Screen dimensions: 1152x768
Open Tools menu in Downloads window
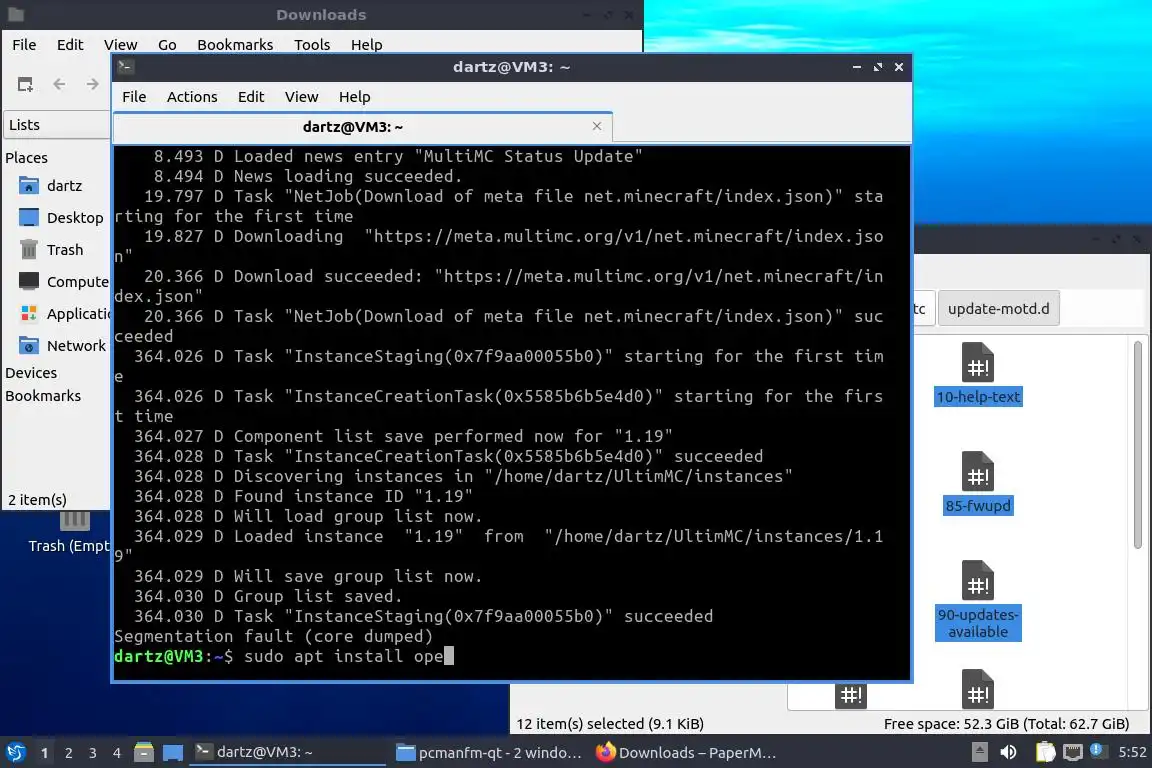click(x=312, y=45)
